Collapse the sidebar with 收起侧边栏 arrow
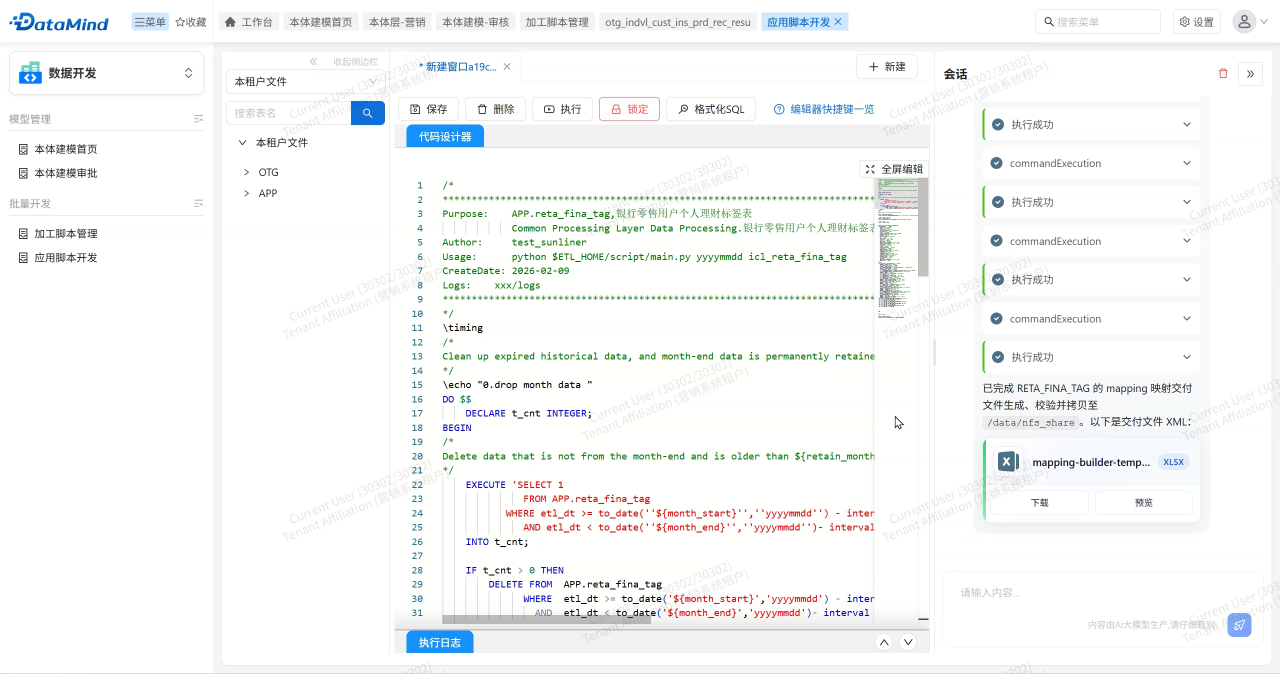Image resolution: width=1280 pixels, height=674 pixels. (x=314, y=61)
